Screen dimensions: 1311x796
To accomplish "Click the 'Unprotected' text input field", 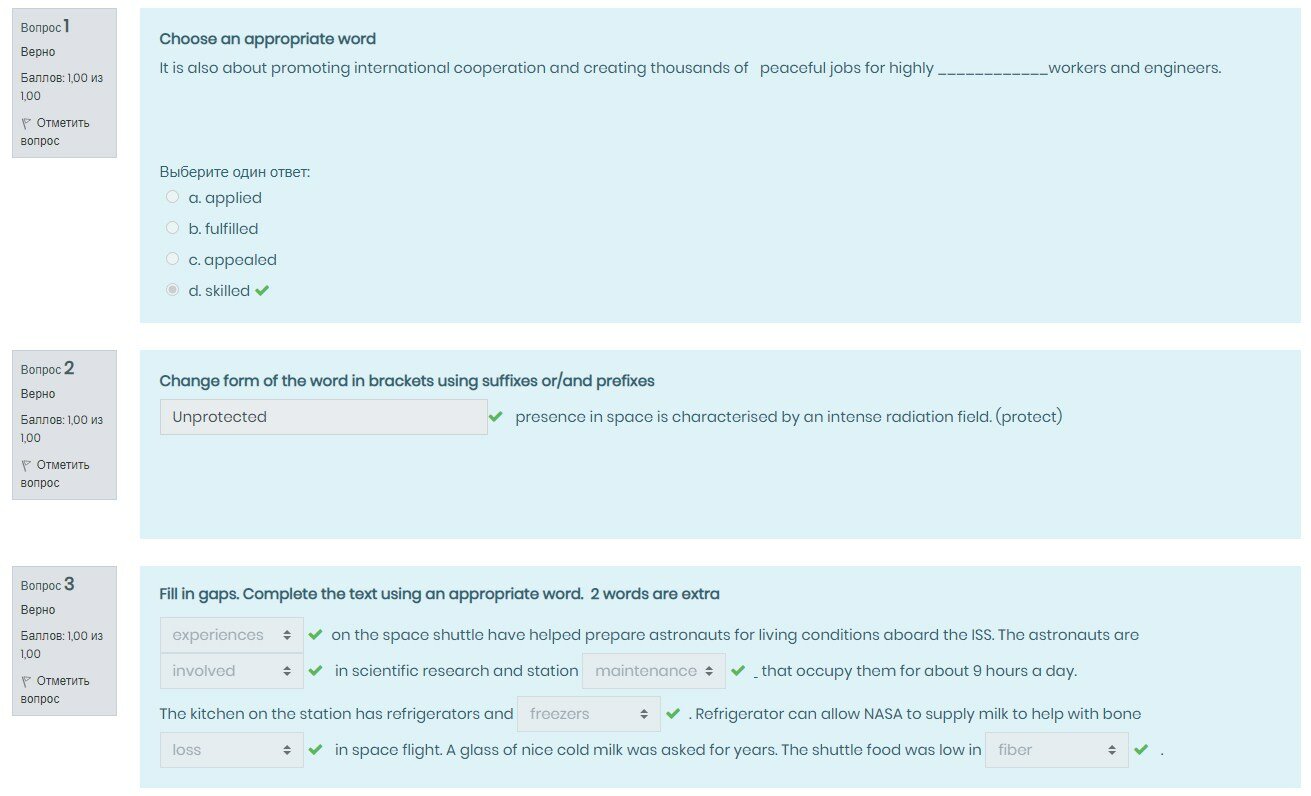I will 323,417.
